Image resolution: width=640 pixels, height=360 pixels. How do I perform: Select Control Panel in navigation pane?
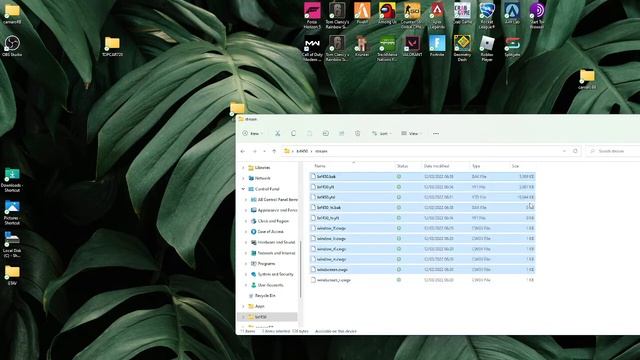pos(267,189)
